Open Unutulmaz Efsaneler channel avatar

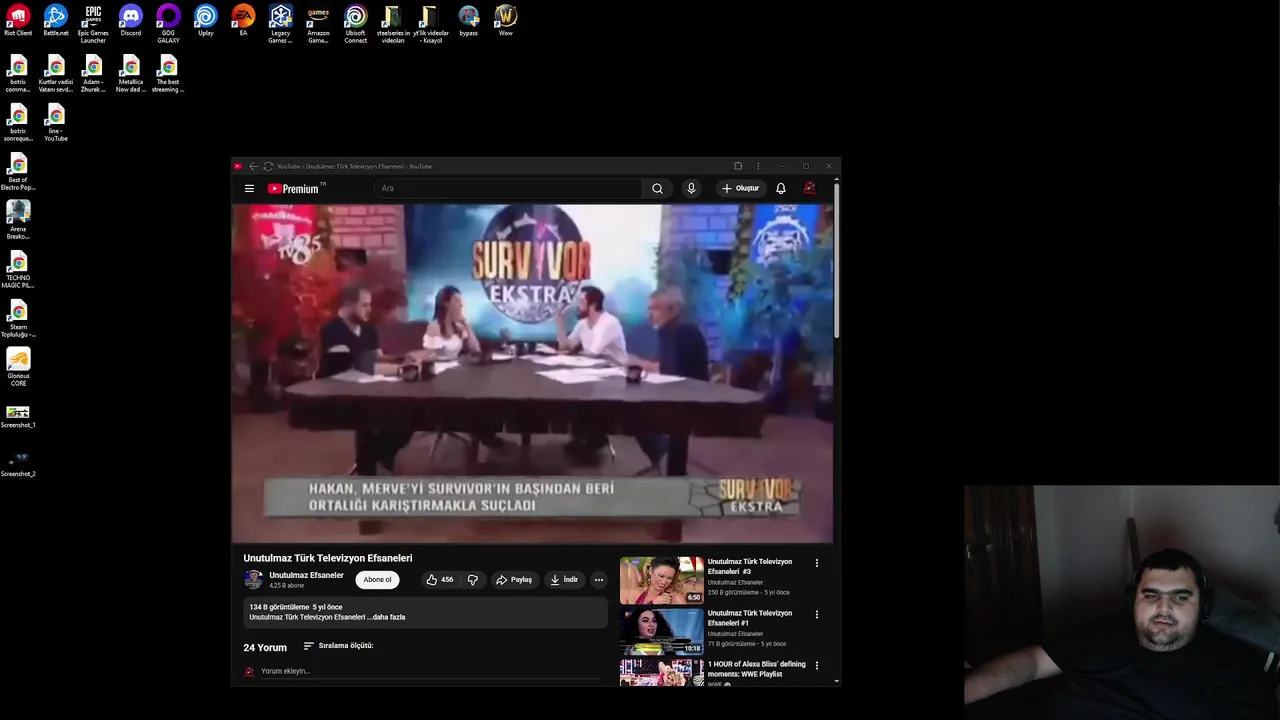pyautogui.click(x=253, y=579)
